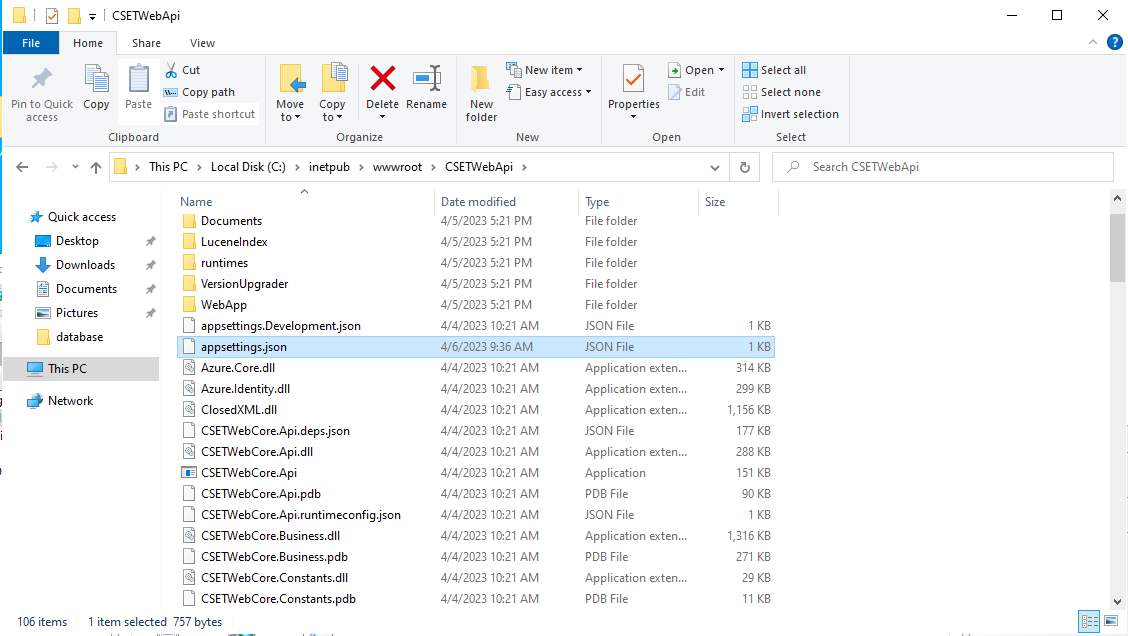Image resolution: width=1128 pixels, height=636 pixels.
Task: Click inetpub in the address breadcrumb
Action: 329,167
